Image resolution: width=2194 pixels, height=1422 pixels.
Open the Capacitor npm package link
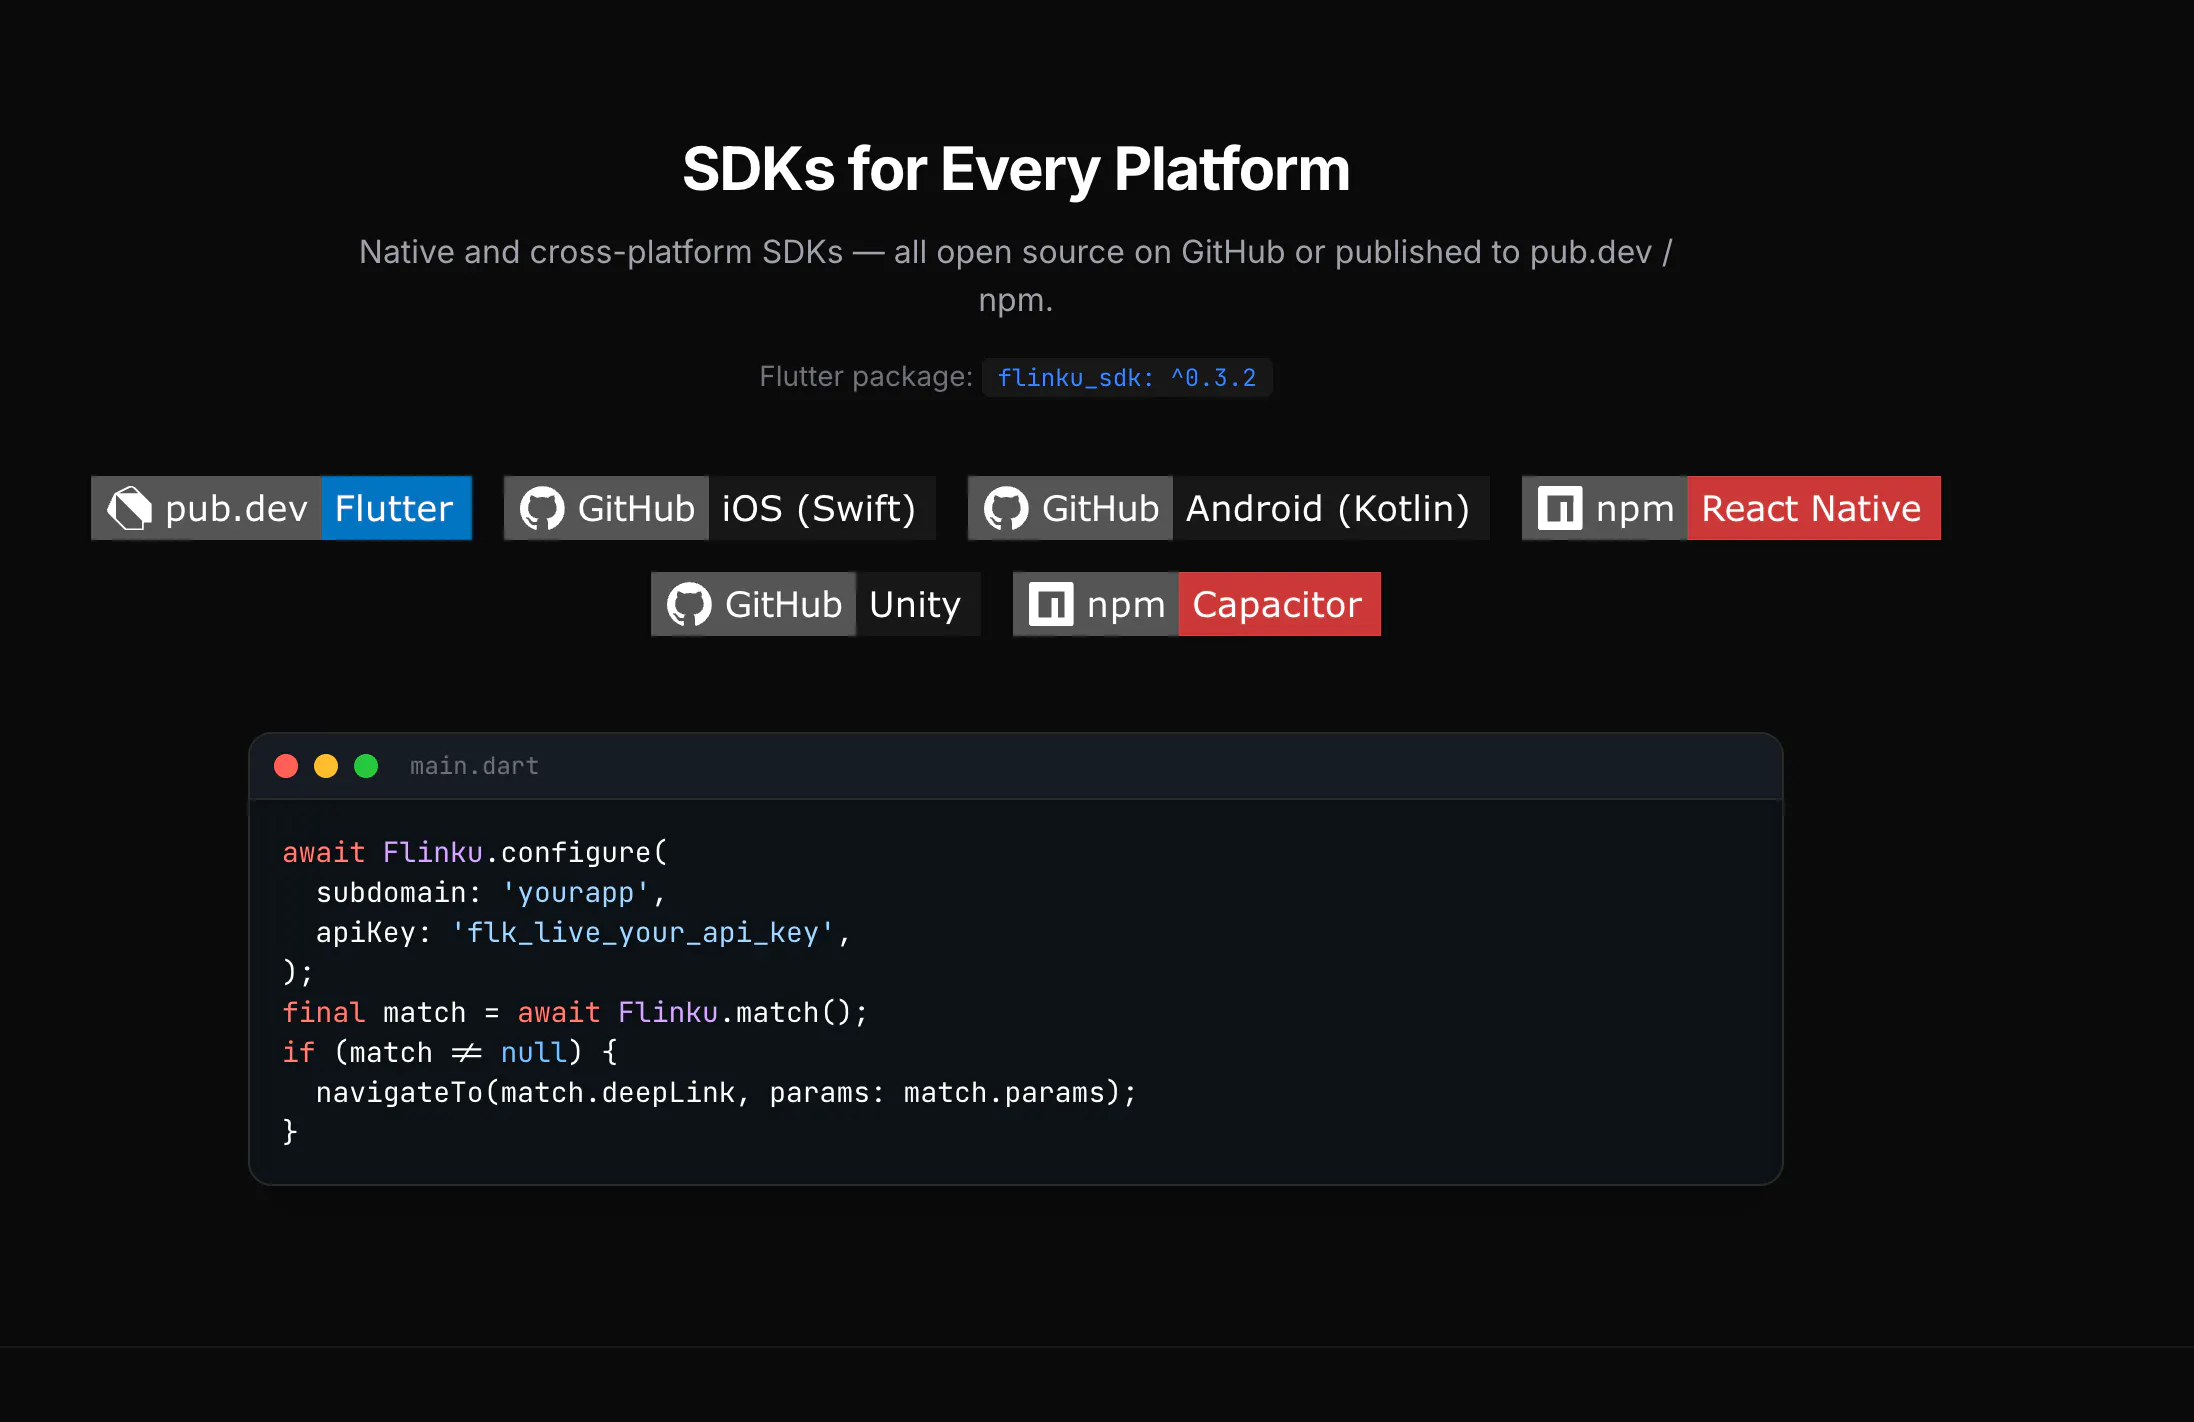(1197, 604)
